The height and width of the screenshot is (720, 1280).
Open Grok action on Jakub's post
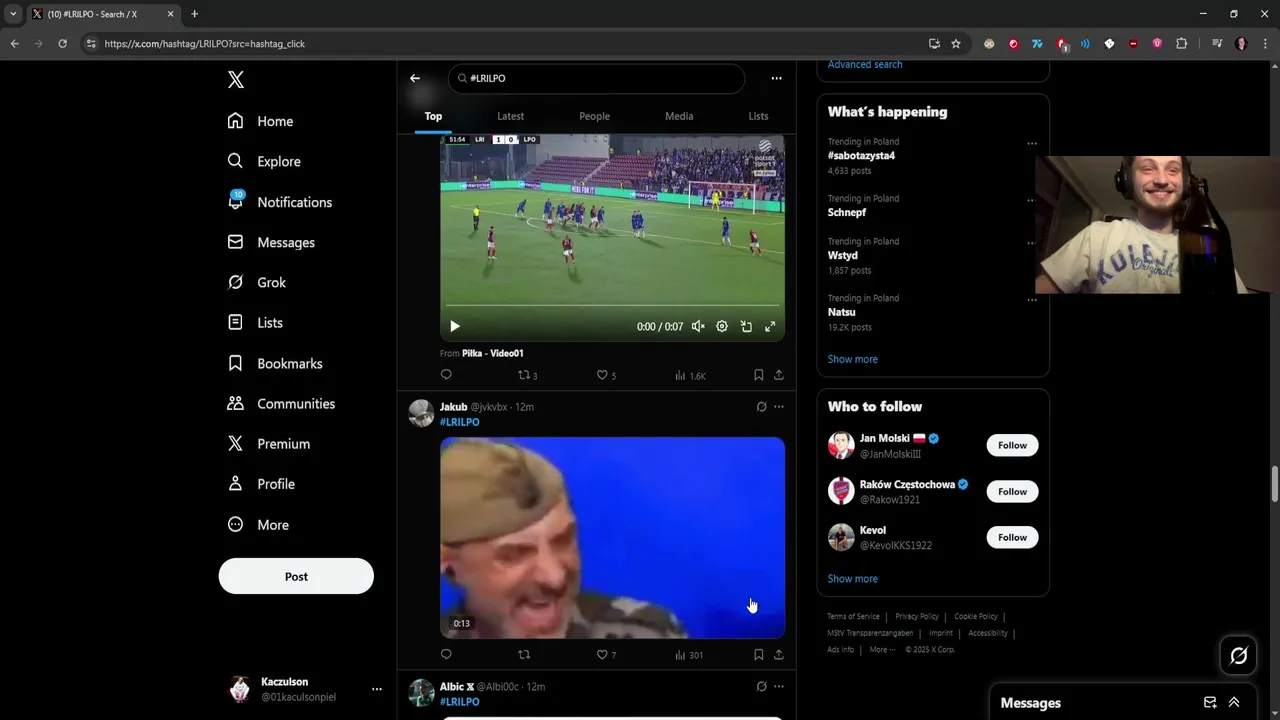[761, 407]
